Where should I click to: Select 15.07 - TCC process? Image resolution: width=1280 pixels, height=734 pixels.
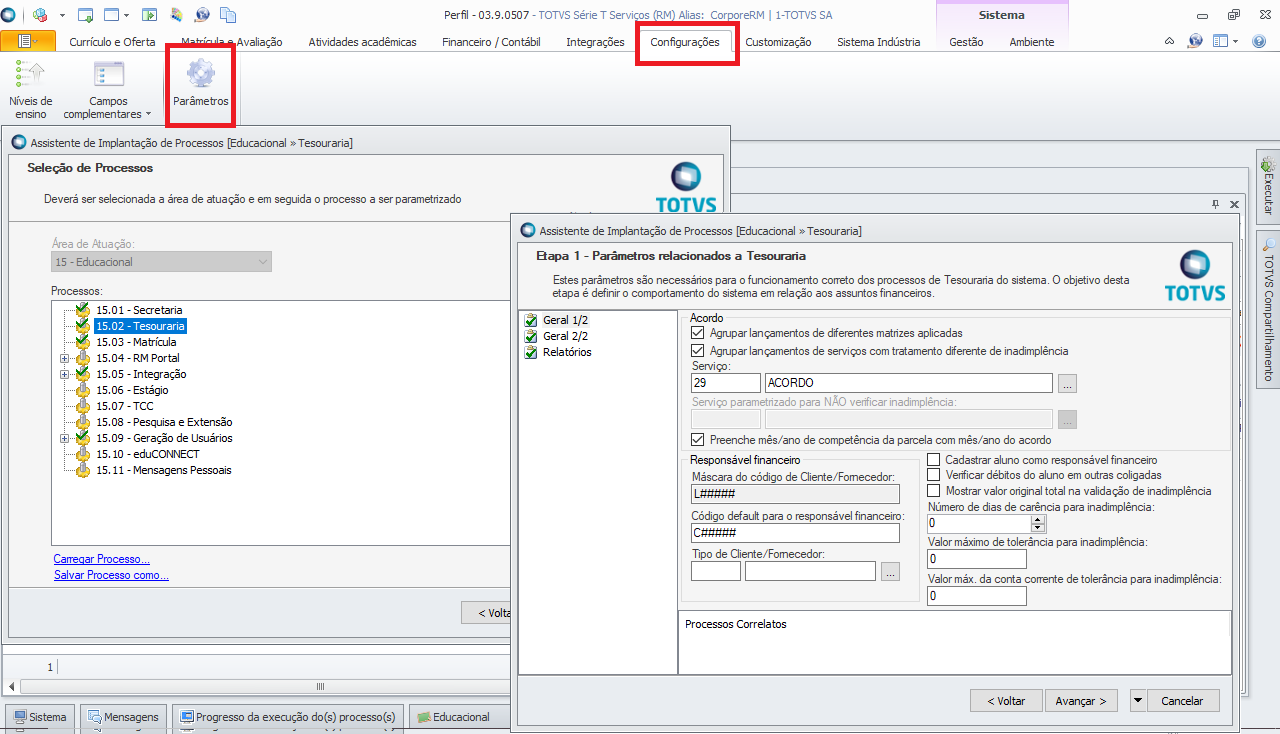pos(124,406)
